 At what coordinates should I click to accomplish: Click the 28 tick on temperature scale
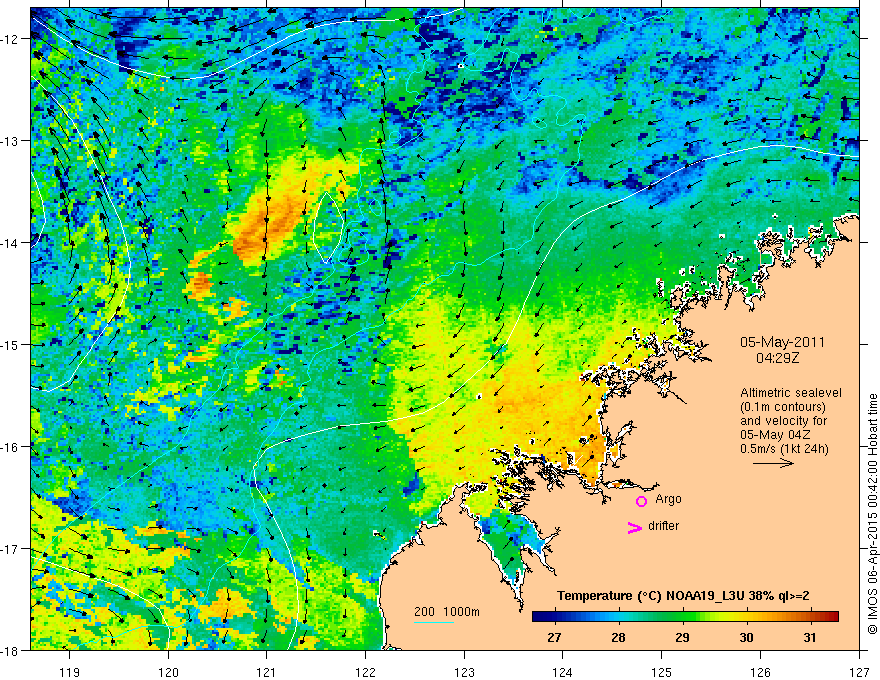tap(618, 637)
